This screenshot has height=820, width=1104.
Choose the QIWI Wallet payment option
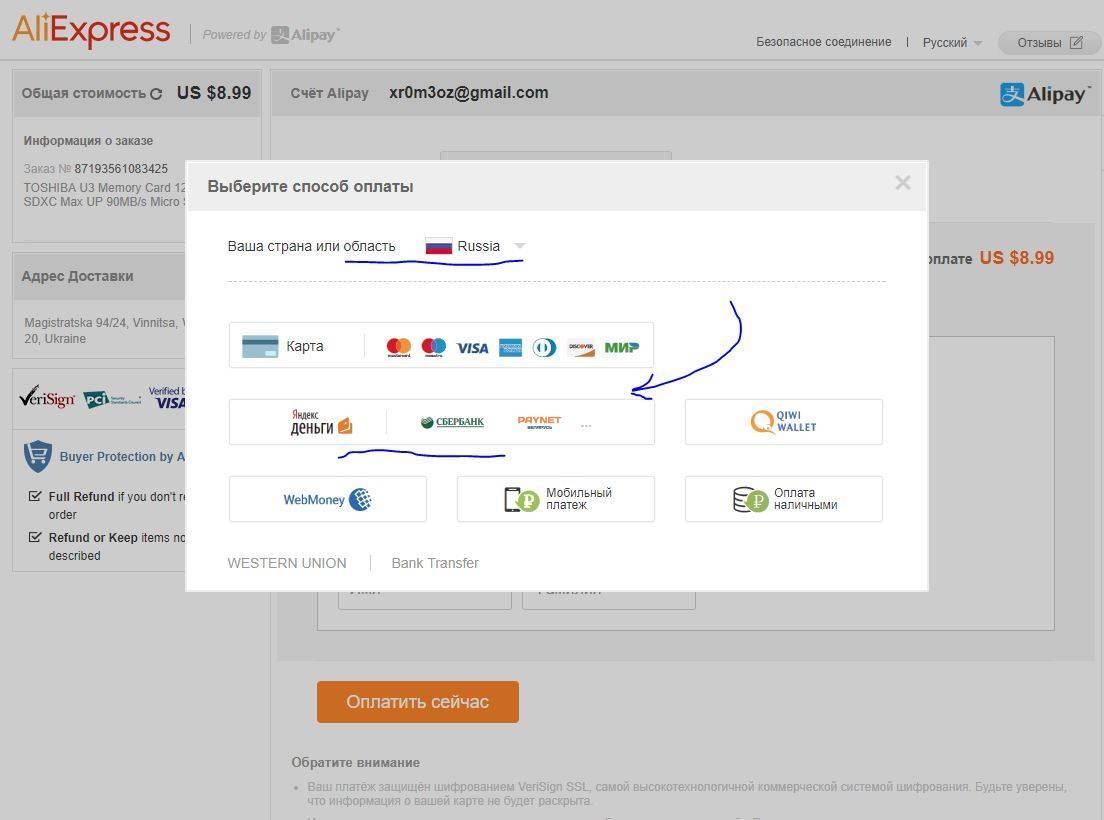(x=783, y=422)
